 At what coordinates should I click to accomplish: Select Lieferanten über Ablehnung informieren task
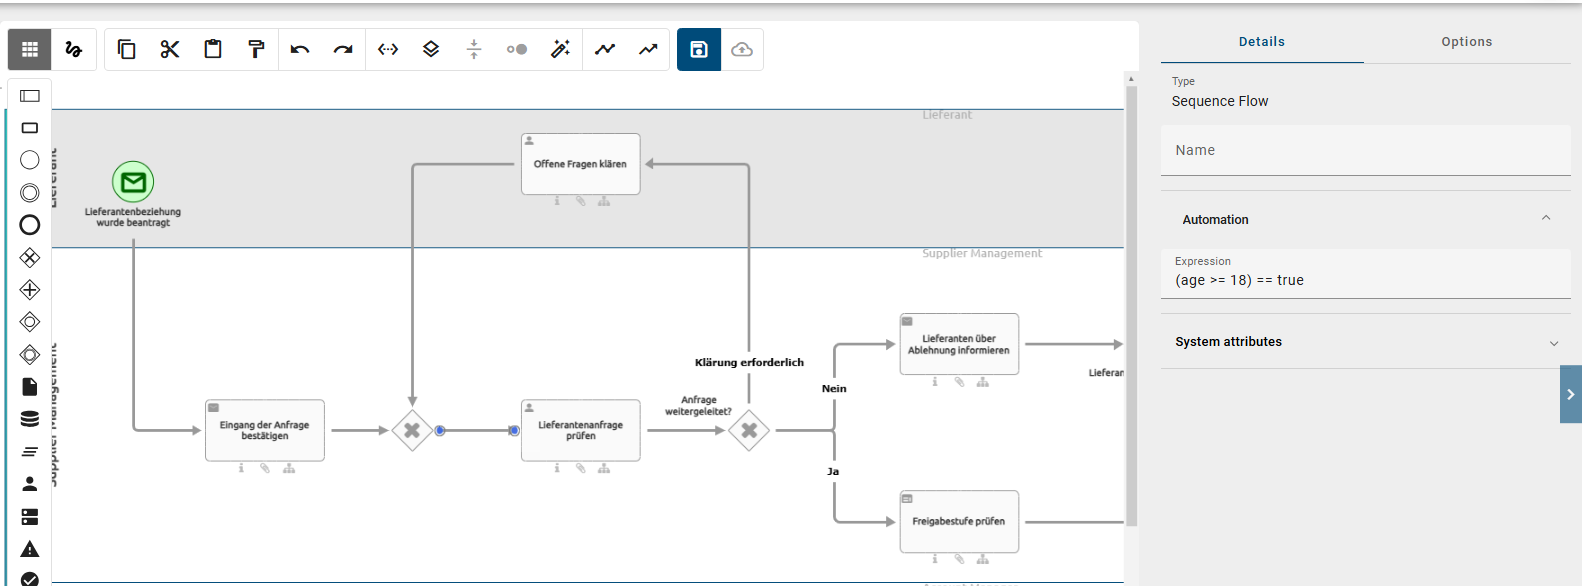click(x=959, y=344)
